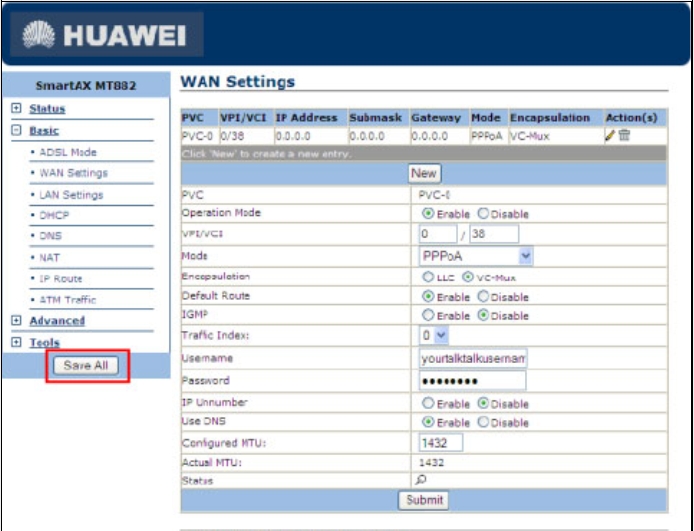The image size is (694, 531).
Task: Go to NAT page
Action: pos(49,257)
